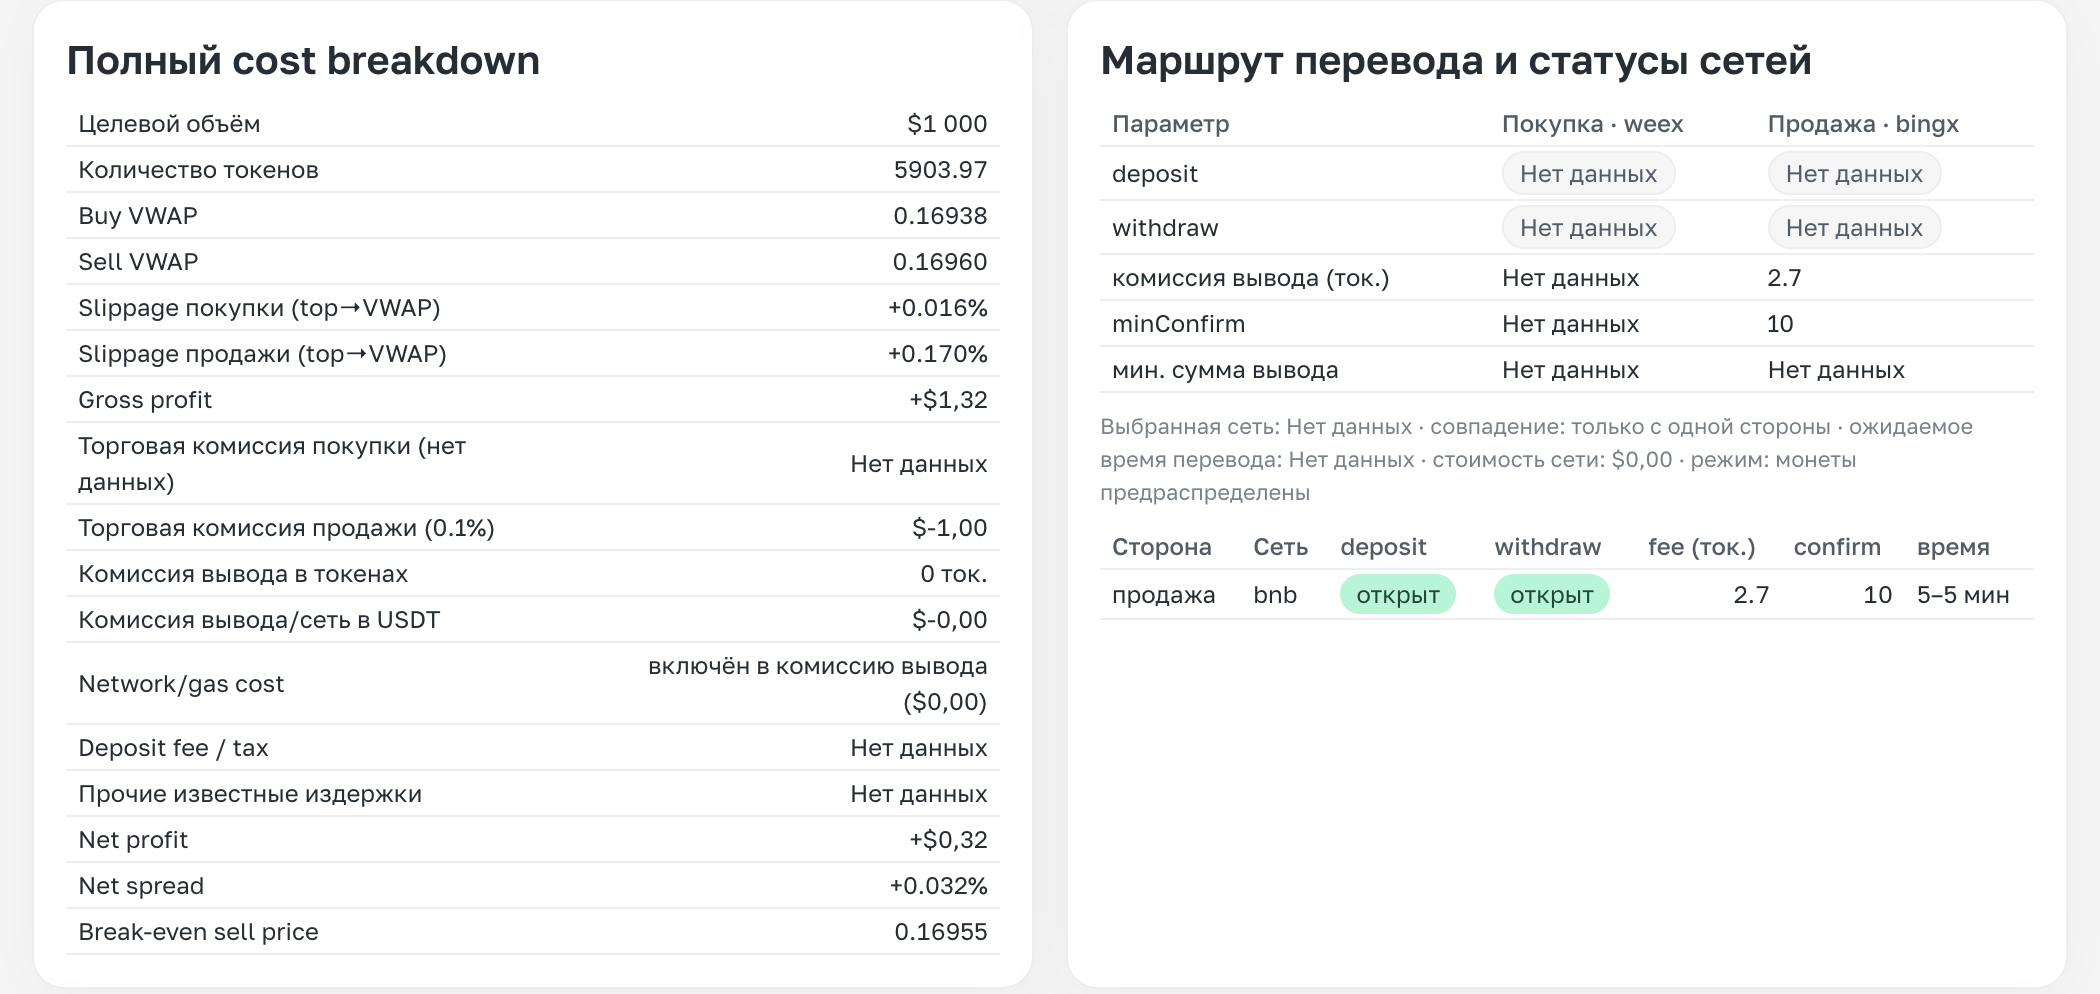Select the token count 5903.97
Image resolution: width=2100 pixels, height=994 pixels.
pos(940,170)
